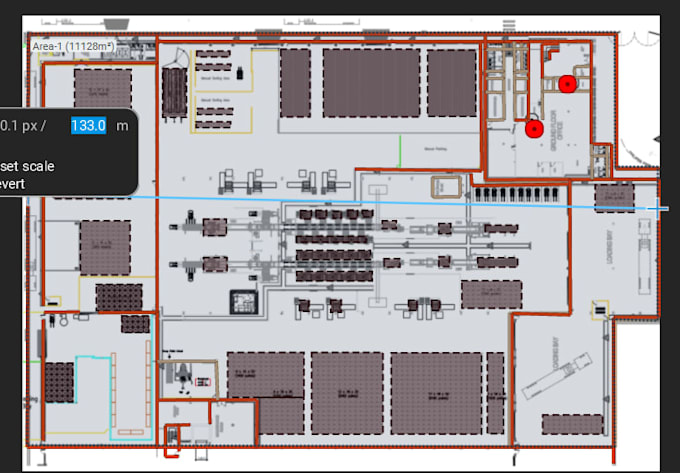The image size is (680, 473).
Task: Click the upper red circular marker in the office
Action: coord(567,84)
